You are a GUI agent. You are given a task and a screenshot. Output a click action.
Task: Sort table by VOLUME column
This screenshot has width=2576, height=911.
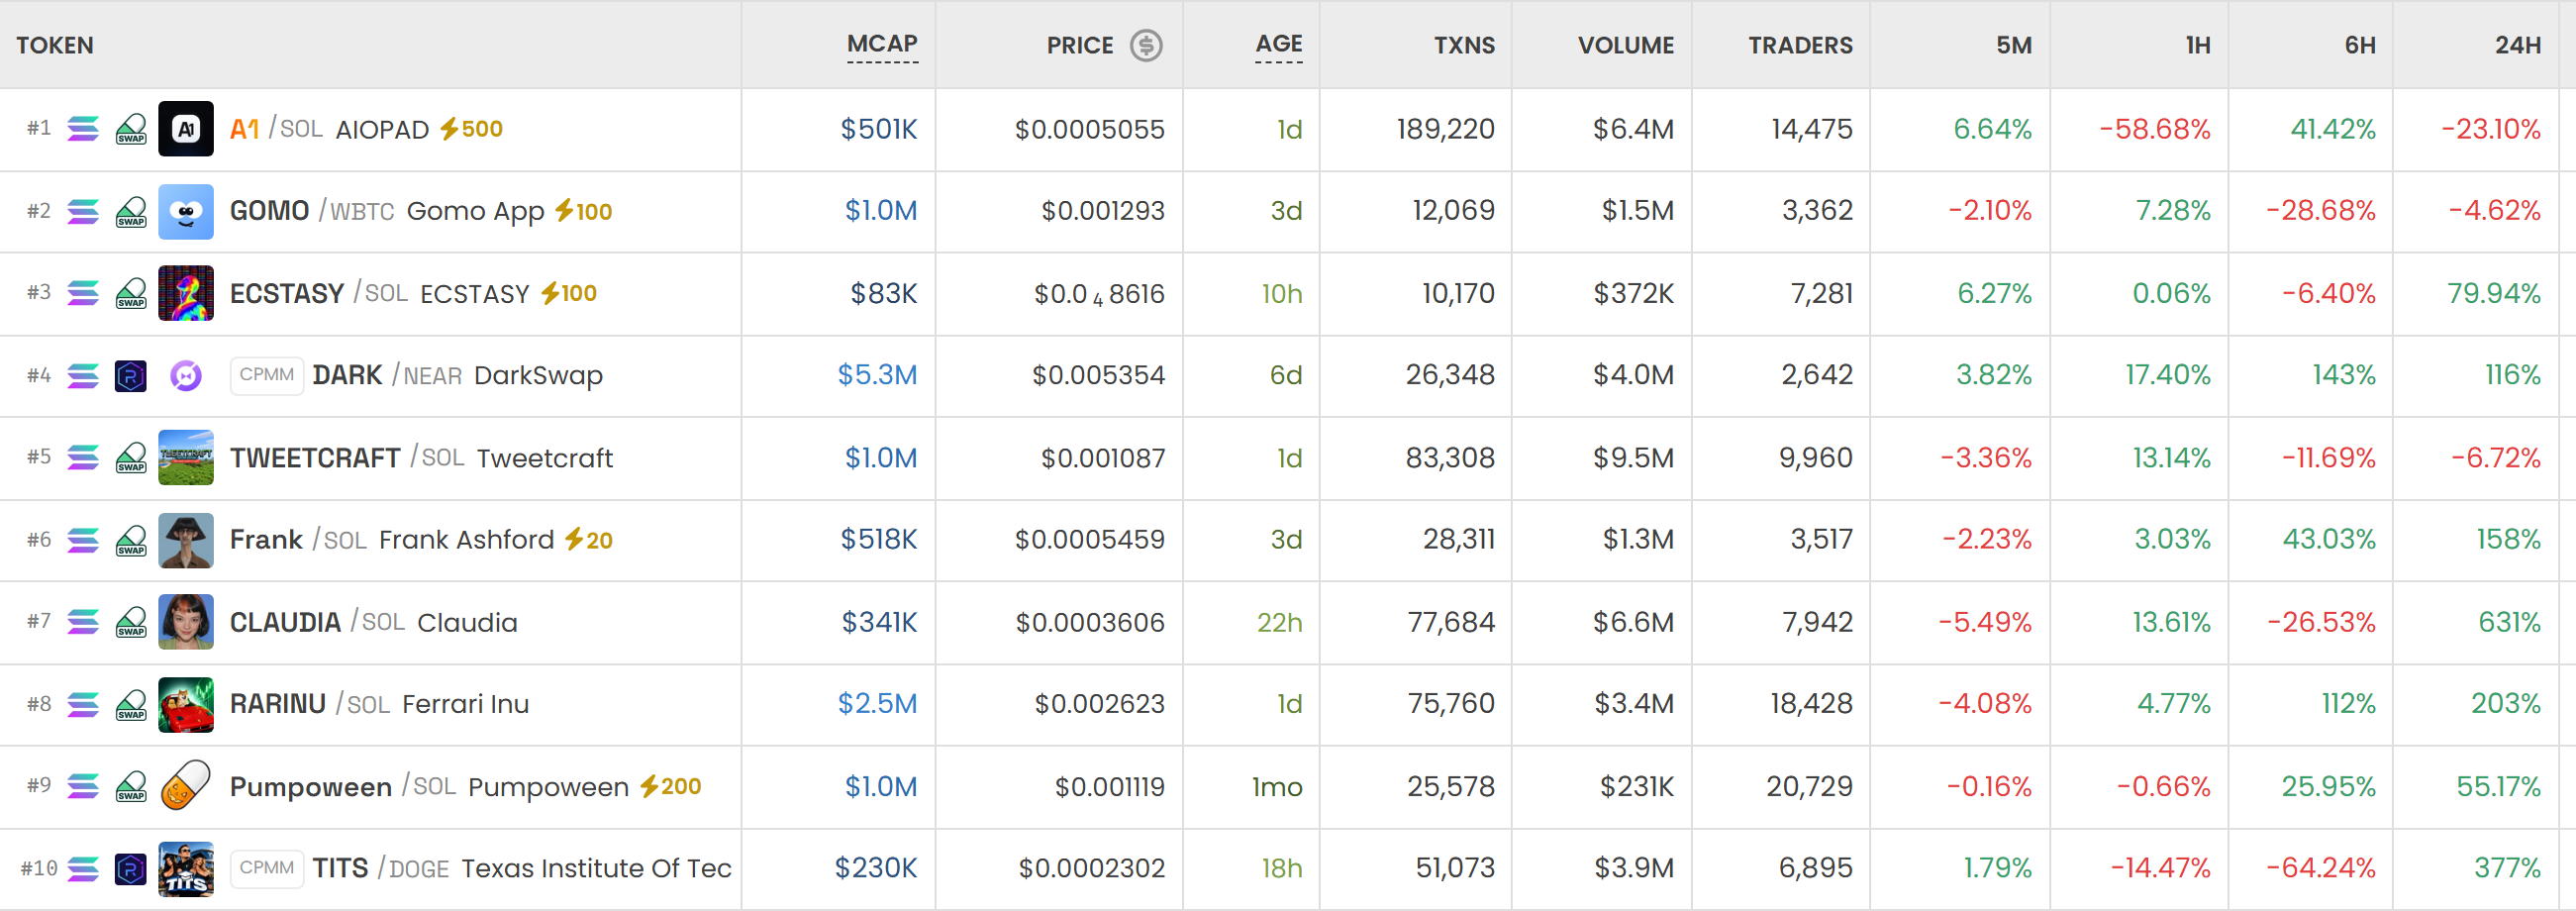(x=1625, y=45)
